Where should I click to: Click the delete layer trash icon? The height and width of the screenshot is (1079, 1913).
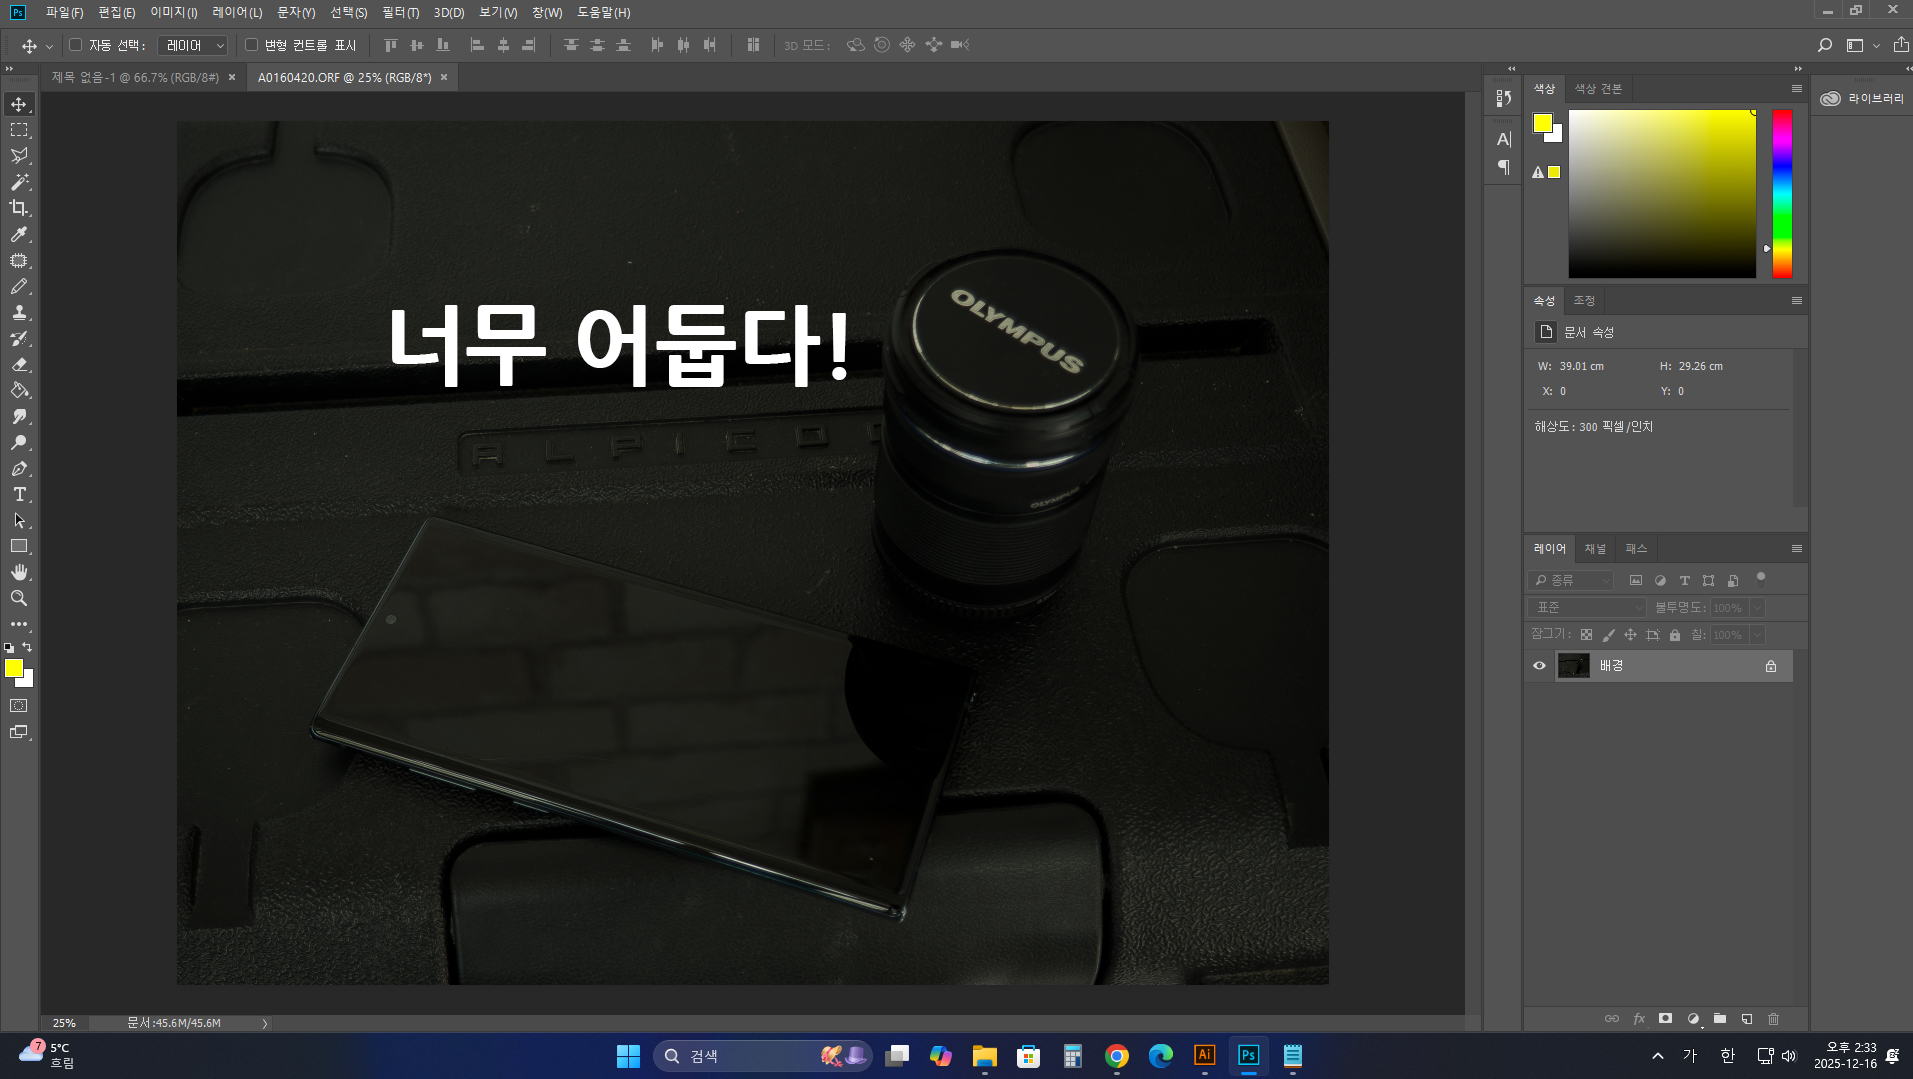[x=1774, y=1019]
